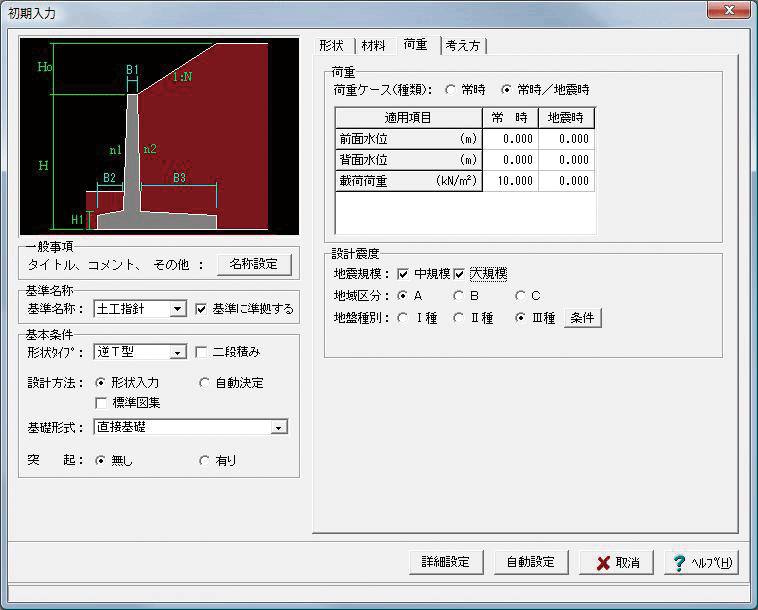Select ground type Ⅱ種
758x610 pixels.
click(x=458, y=318)
